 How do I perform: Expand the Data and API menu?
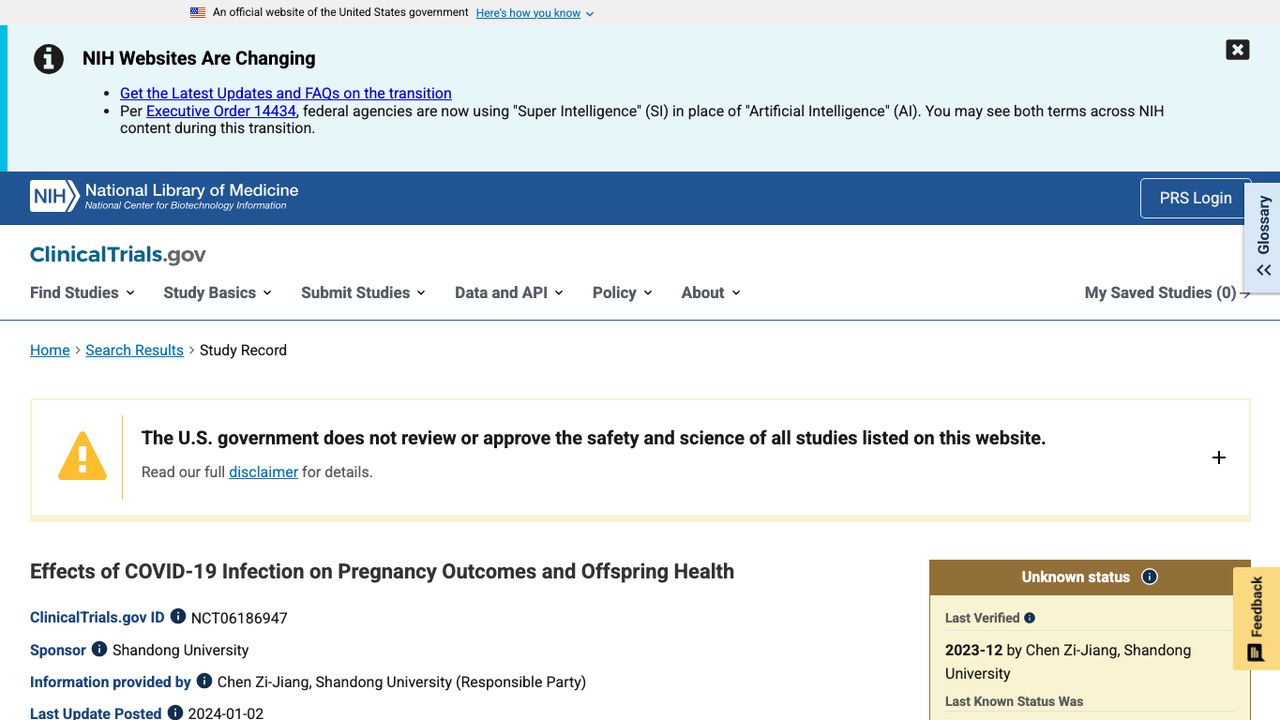pos(509,293)
